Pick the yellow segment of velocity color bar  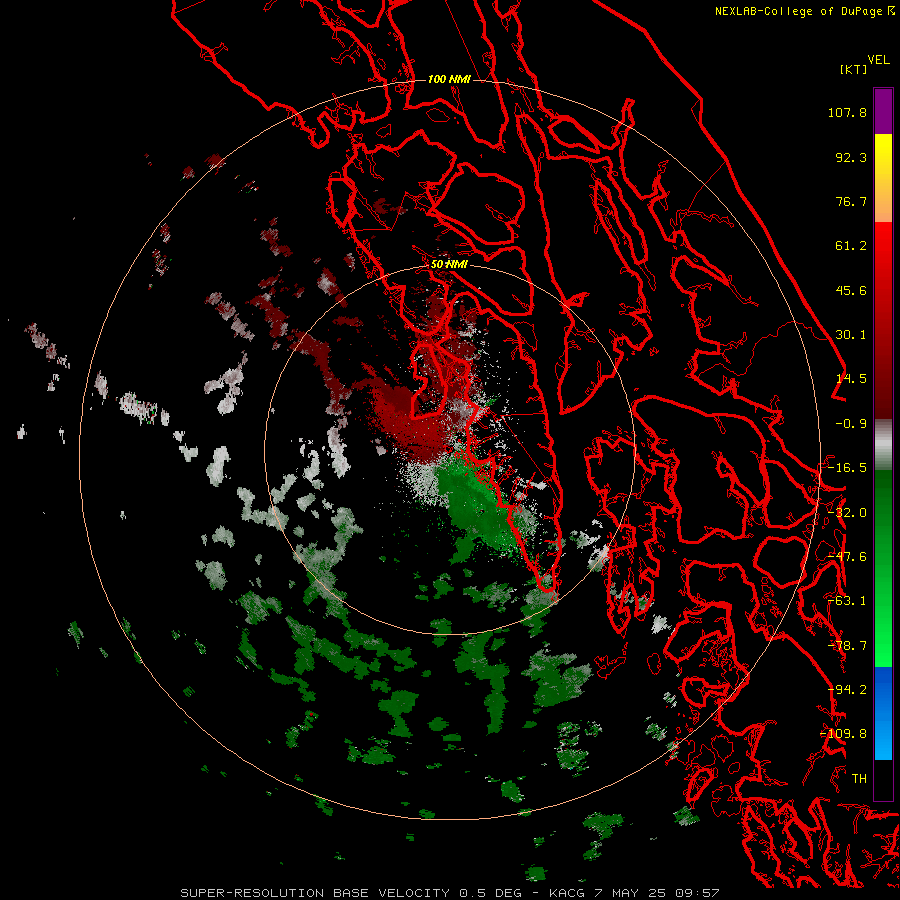pos(883,155)
